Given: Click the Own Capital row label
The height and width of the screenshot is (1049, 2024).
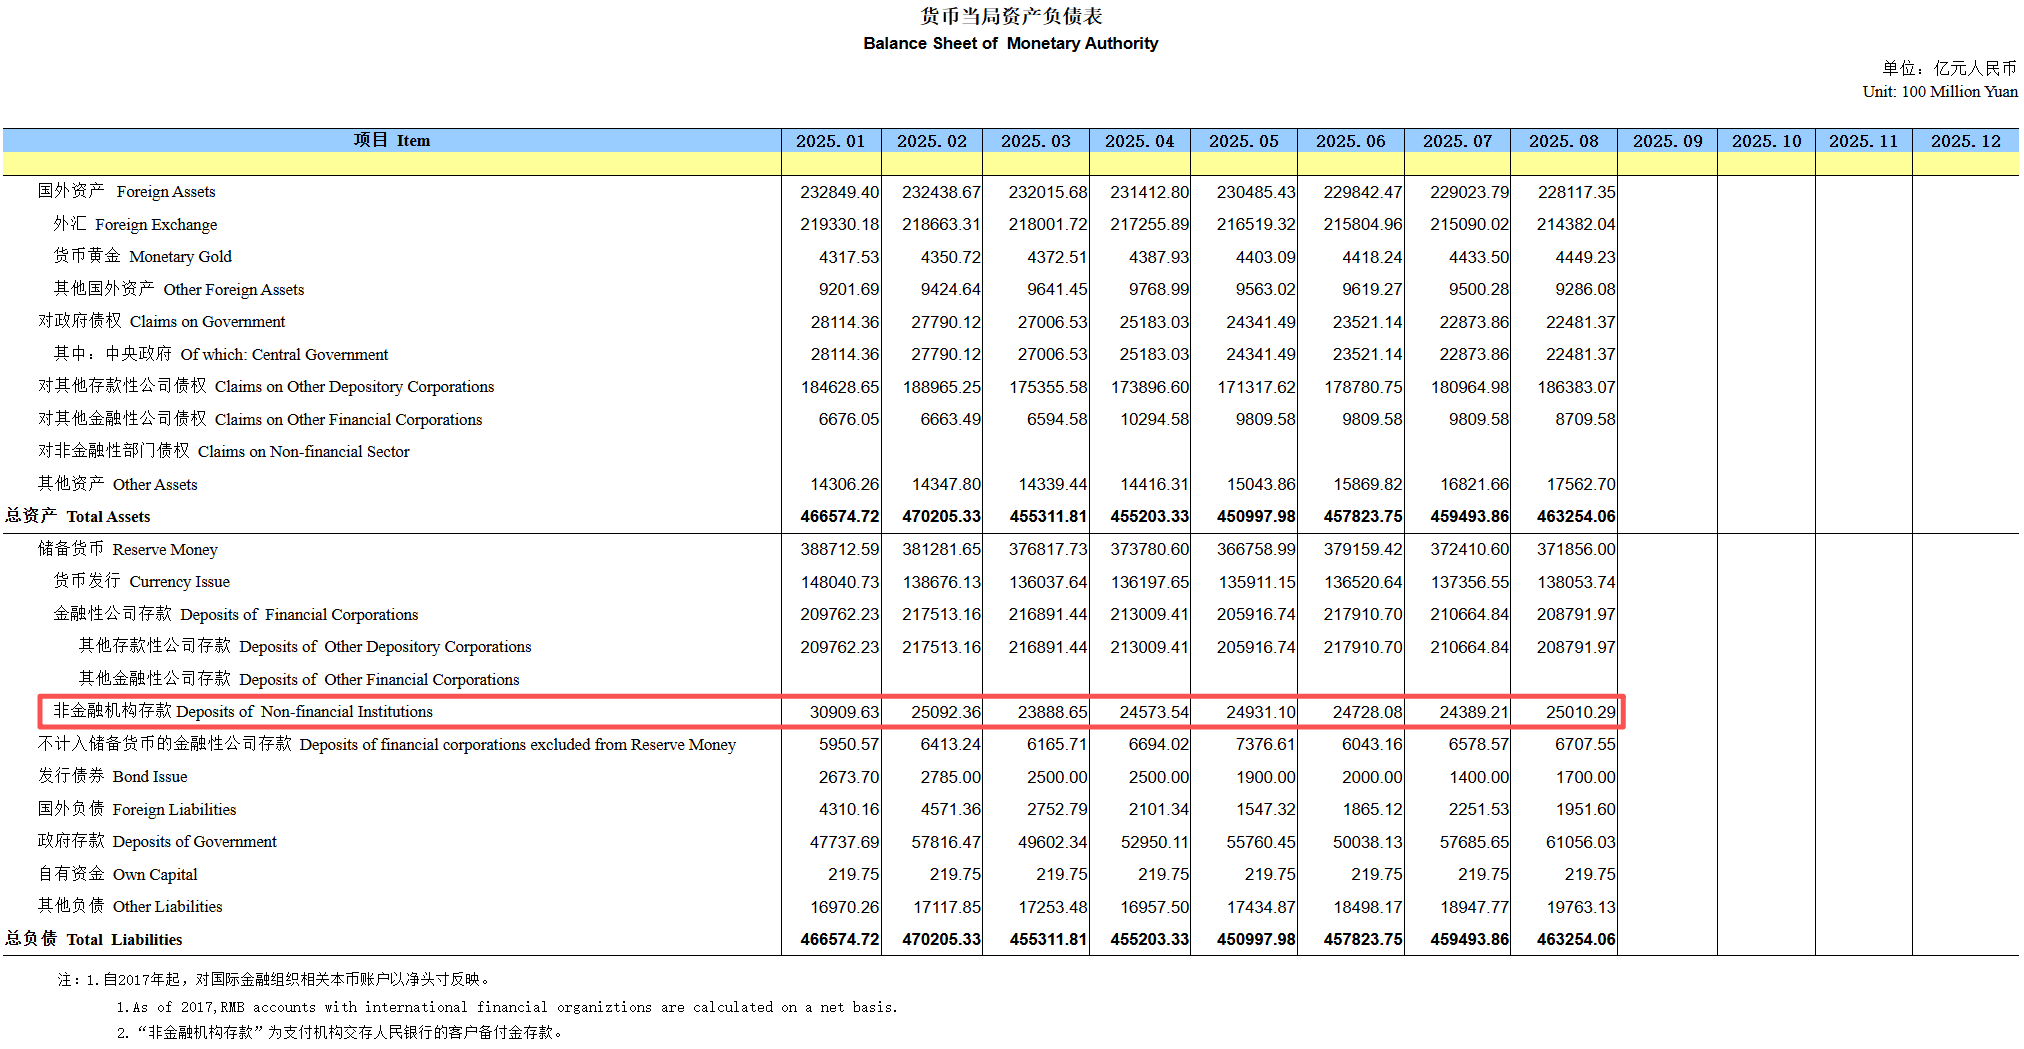Looking at the screenshot, I should point(117,874).
